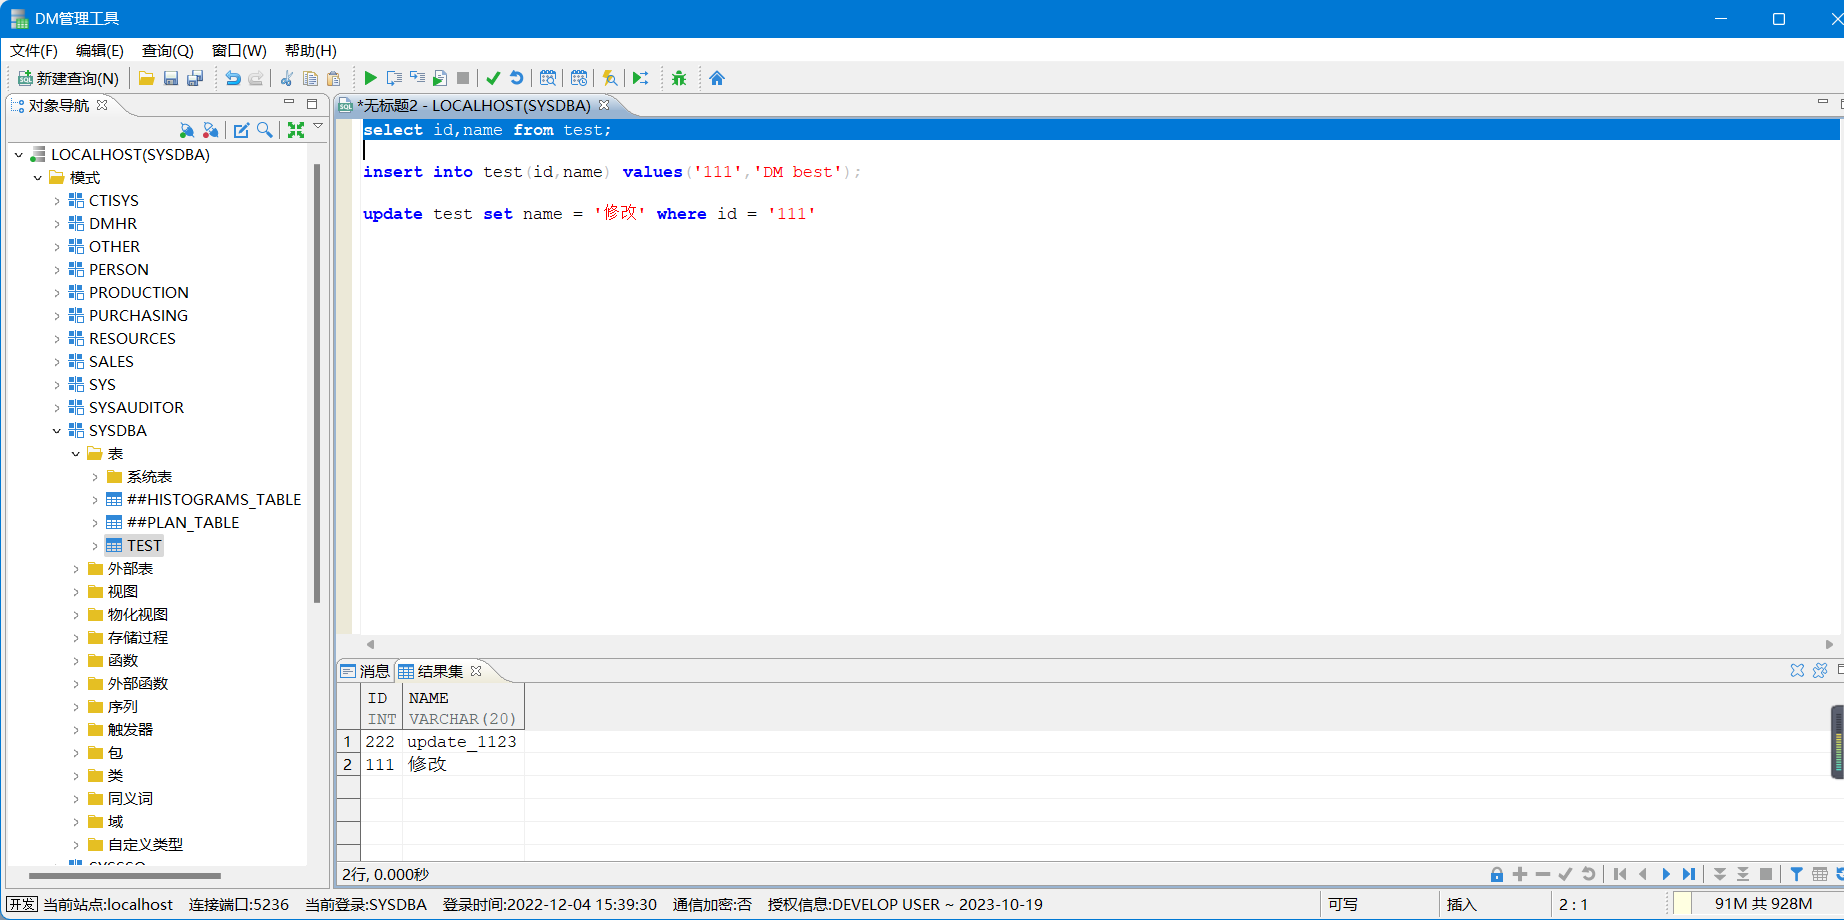Click the green expand-all icon in navigator
Screen dimensions: 1844x920
(296, 130)
